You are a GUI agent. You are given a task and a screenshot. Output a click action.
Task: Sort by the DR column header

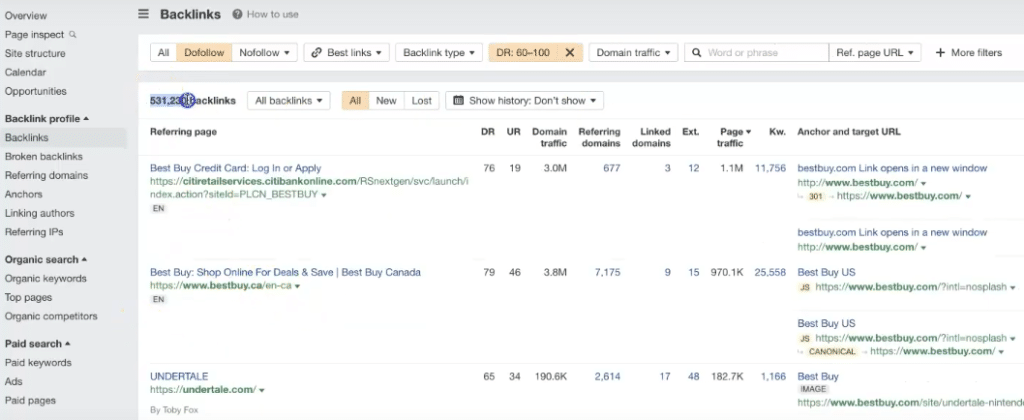[488, 132]
